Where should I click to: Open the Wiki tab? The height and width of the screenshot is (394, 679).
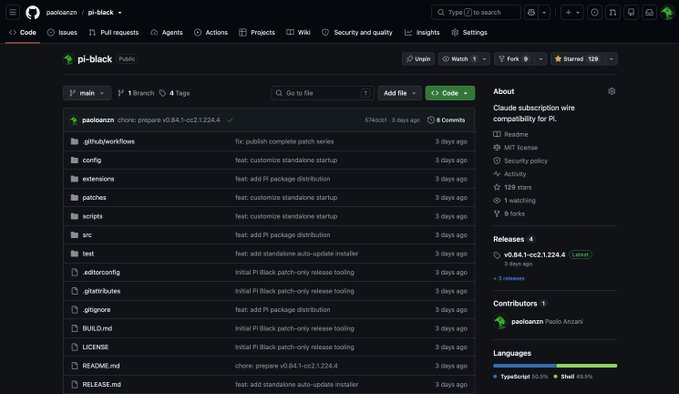[x=298, y=32]
